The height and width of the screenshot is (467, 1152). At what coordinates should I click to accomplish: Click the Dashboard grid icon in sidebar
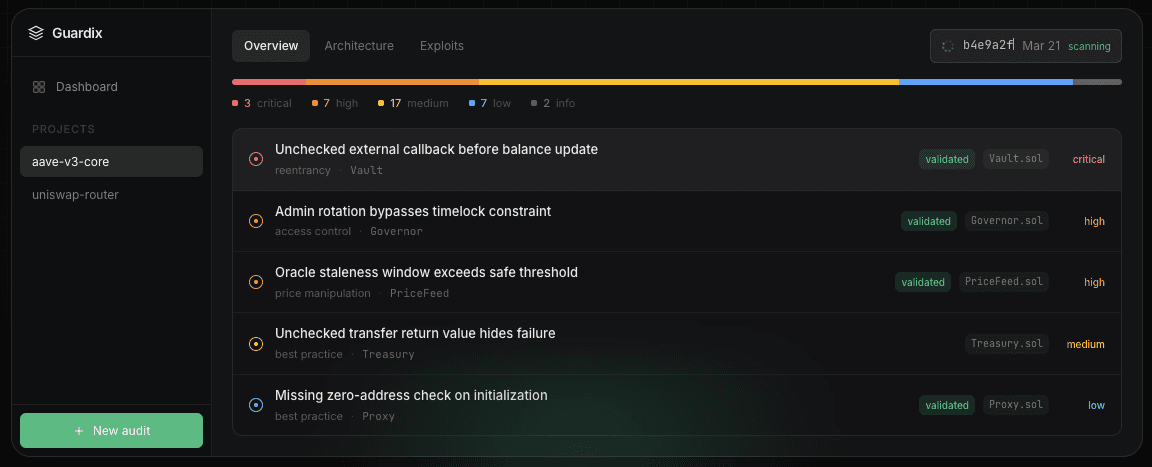[x=39, y=87]
